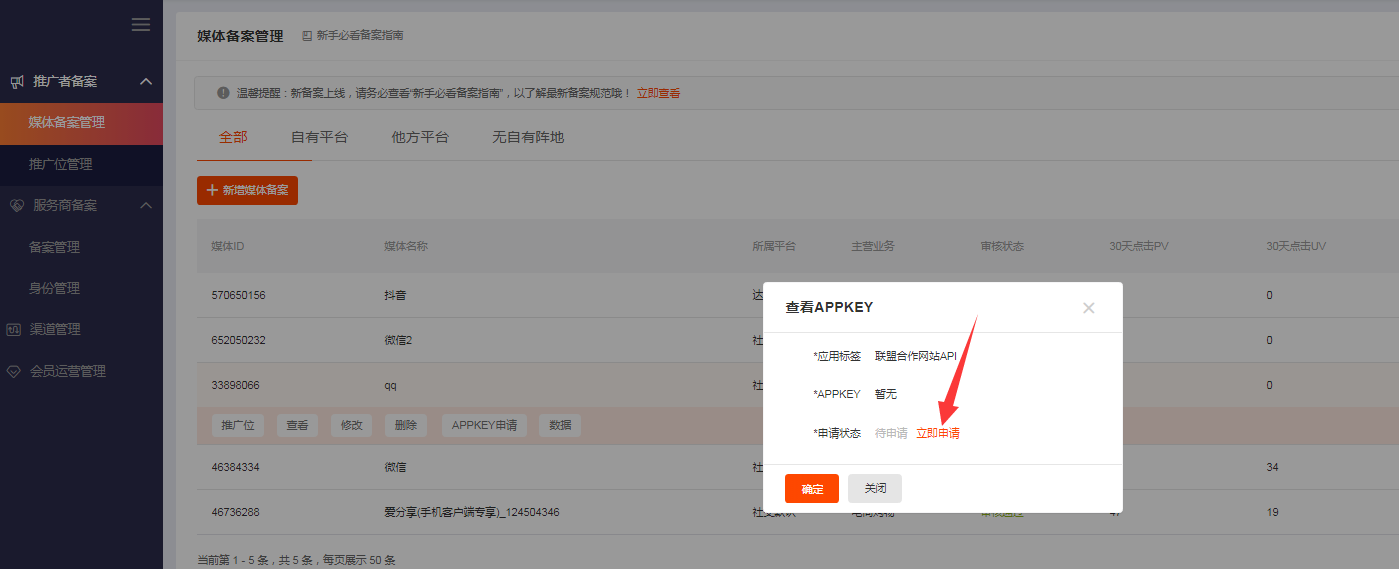Open 身份管理 in the sidebar

pos(54,288)
